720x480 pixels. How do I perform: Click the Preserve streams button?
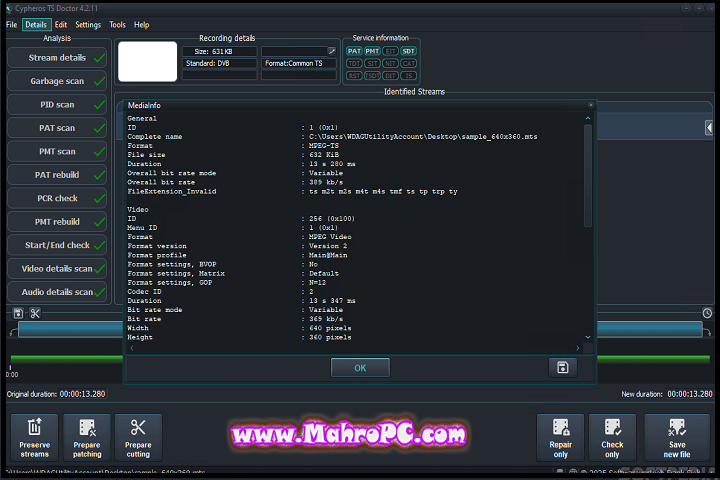pyautogui.click(x=34, y=438)
